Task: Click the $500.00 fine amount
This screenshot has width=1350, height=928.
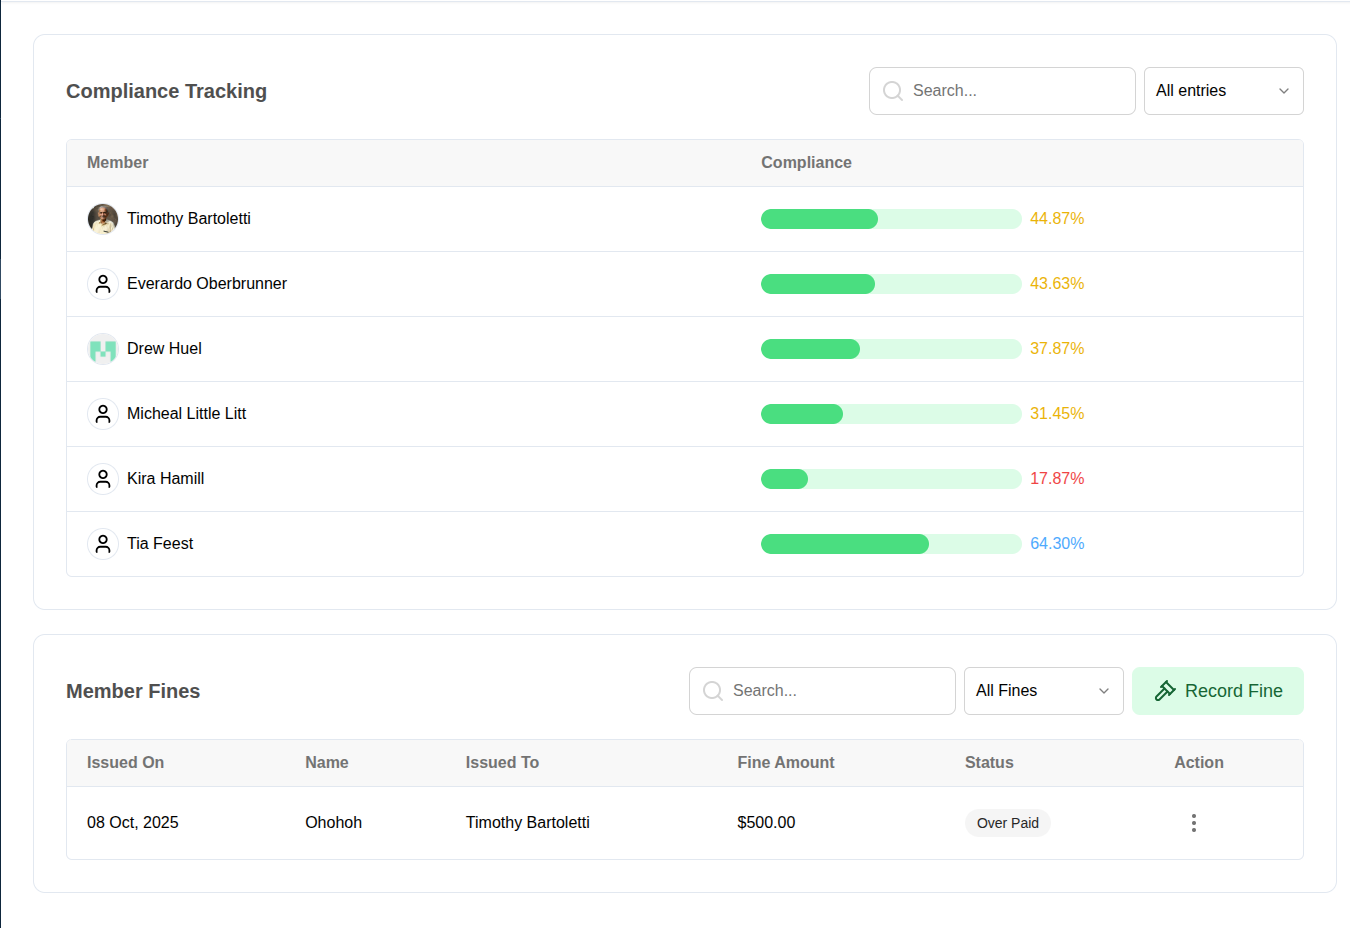Action: point(766,823)
